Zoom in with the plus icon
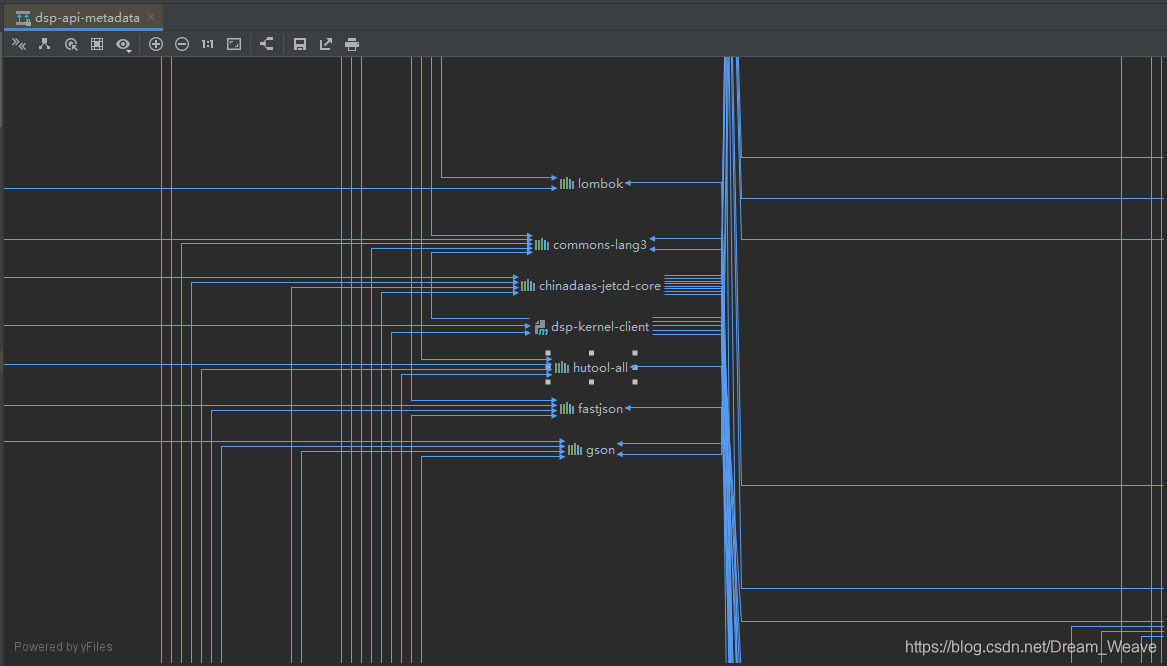Image resolution: width=1167 pixels, height=666 pixels. point(156,45)
